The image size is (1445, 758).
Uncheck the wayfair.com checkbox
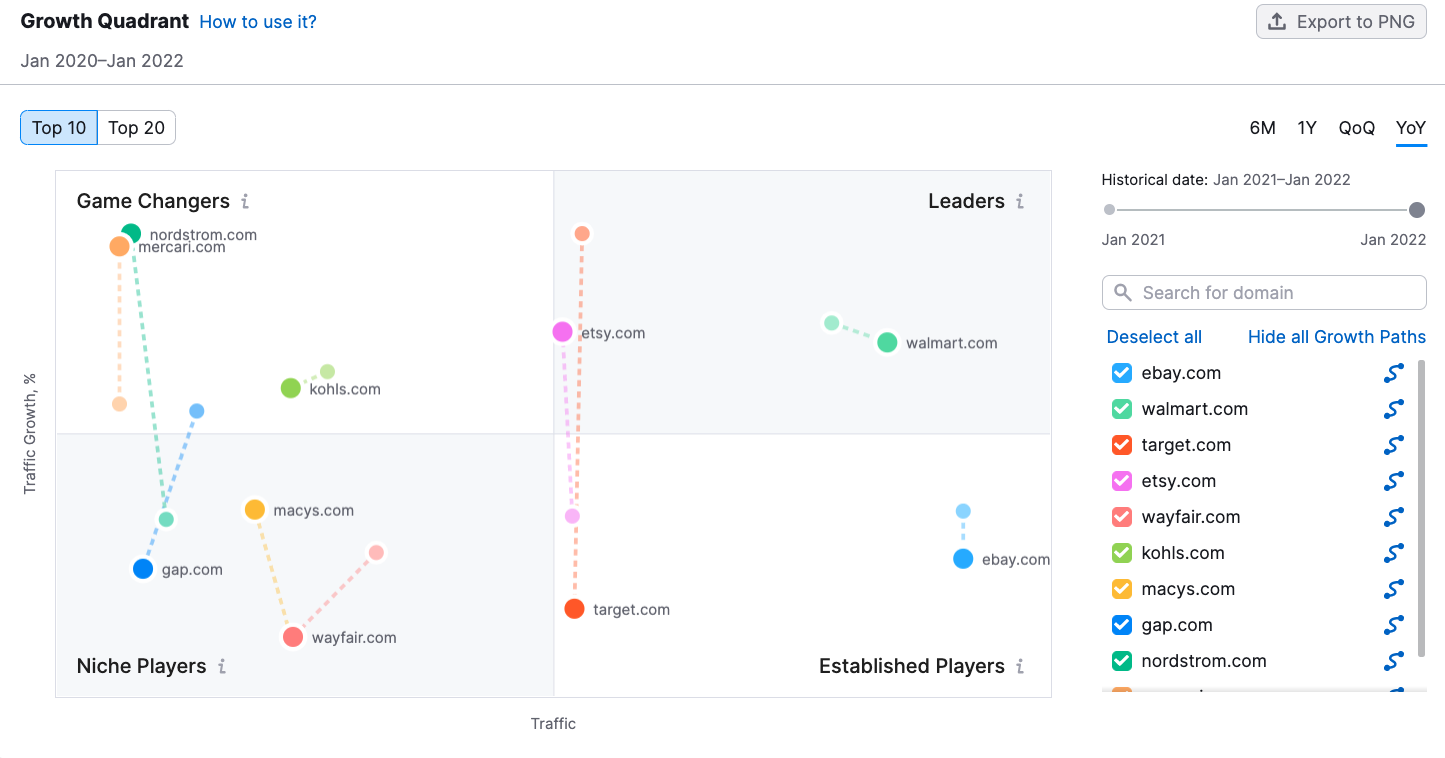[1122, 517]
